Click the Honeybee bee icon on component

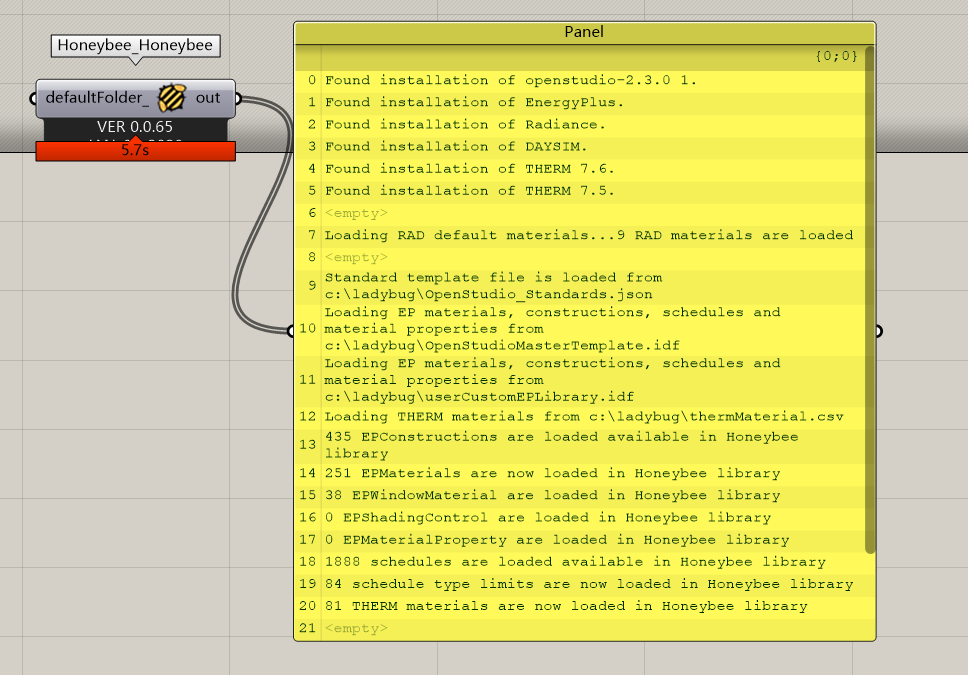point(172,98)
